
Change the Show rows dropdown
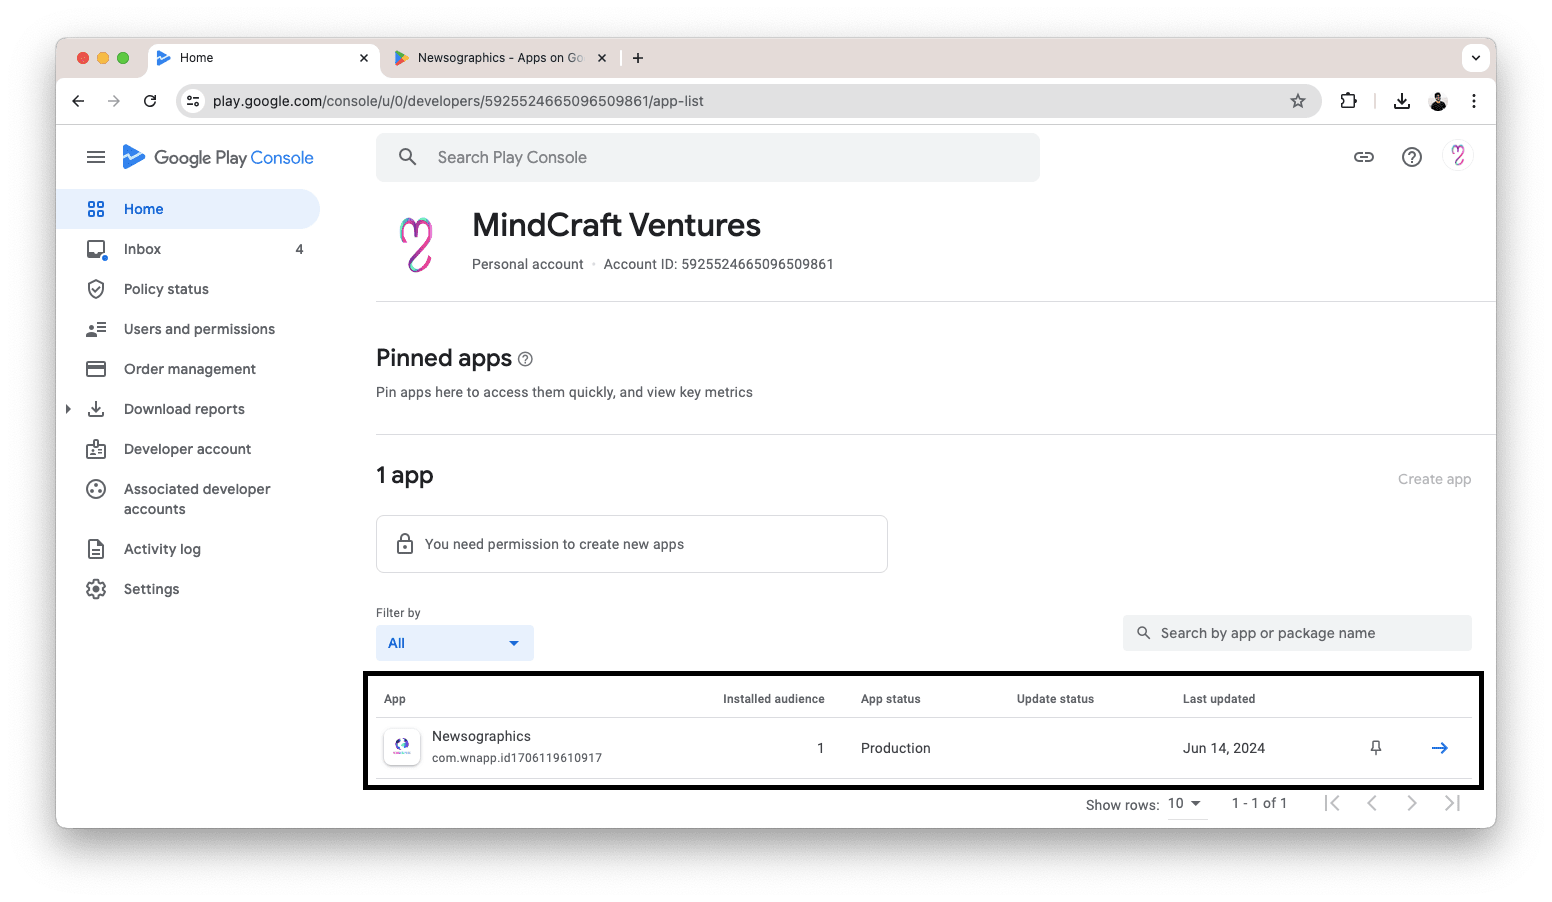pyautogui.click(x=1185, y=804)
